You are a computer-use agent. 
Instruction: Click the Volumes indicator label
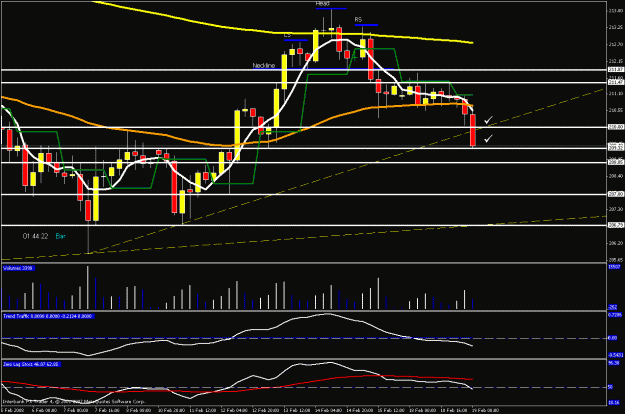pyautogui.click(x=18, y=268)
